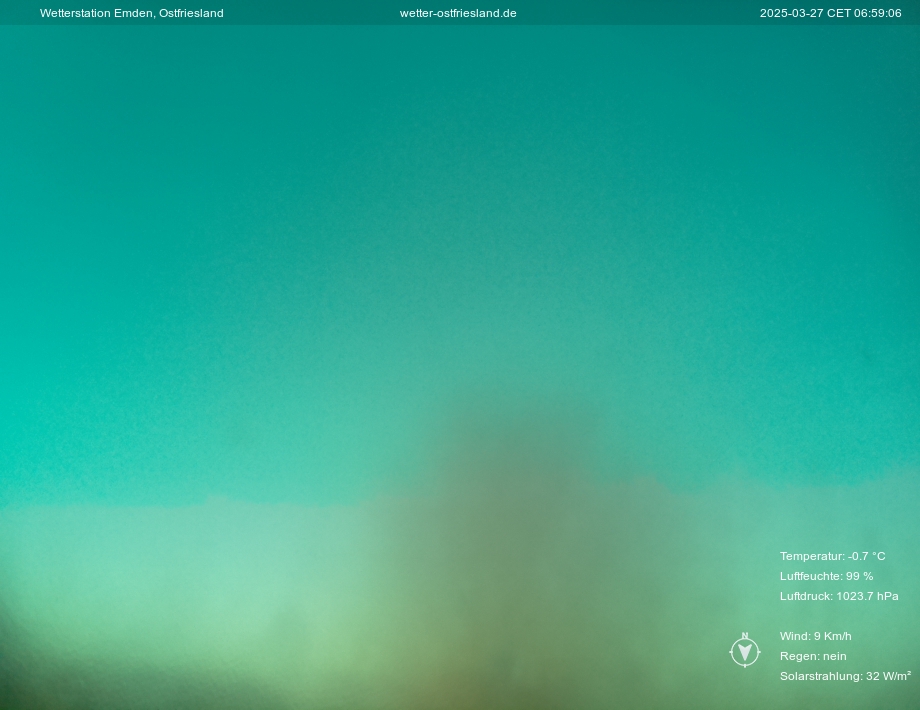Screen dimensions: 920x710
Task: Select the 'Temperatur: -0.7 °C' reading
Action: pyautogui.click(x=833, y=556)
